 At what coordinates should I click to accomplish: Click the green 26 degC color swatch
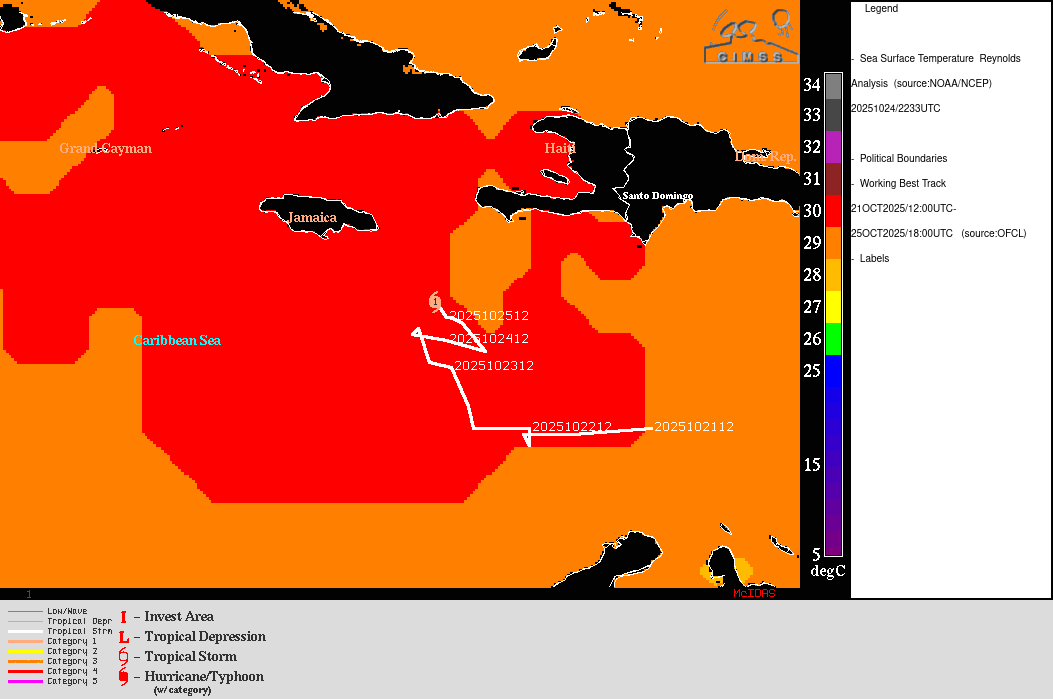(833, 339)
